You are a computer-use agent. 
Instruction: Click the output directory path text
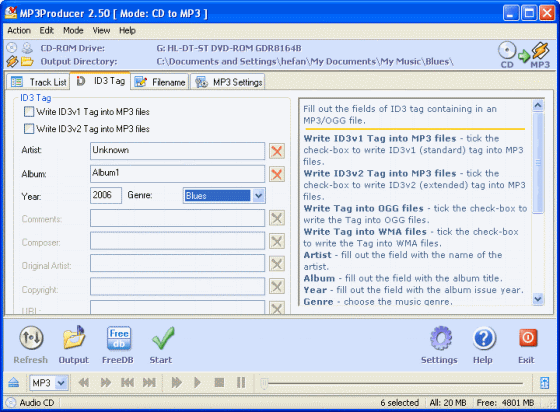[305, 61]
